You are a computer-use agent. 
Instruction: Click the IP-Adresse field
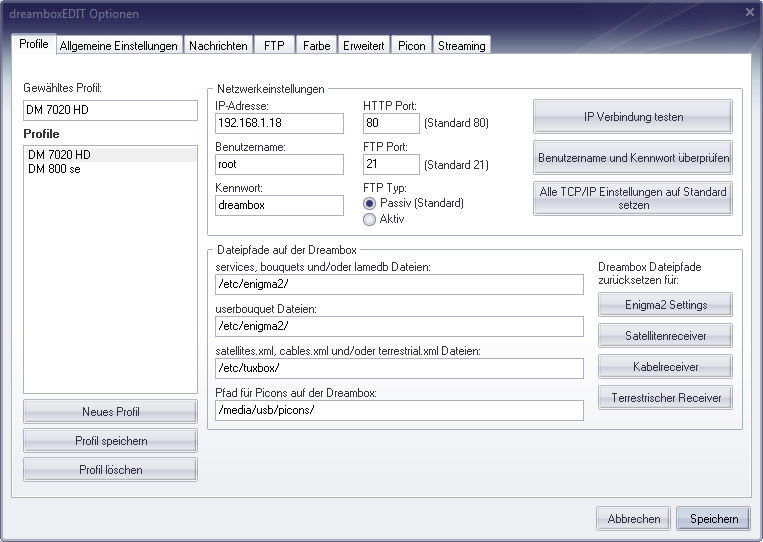coord(279,123)
